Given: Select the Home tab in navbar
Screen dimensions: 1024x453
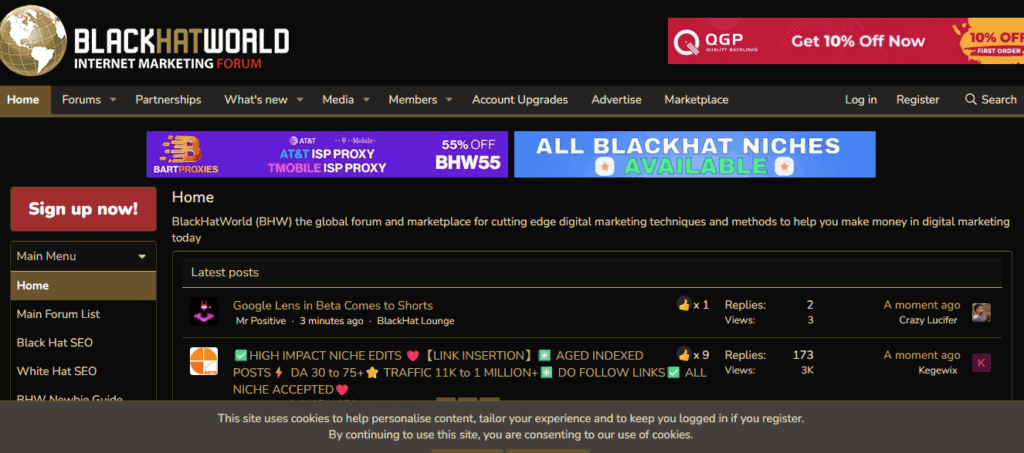Looking at the screenshot, I should (24, 100).
